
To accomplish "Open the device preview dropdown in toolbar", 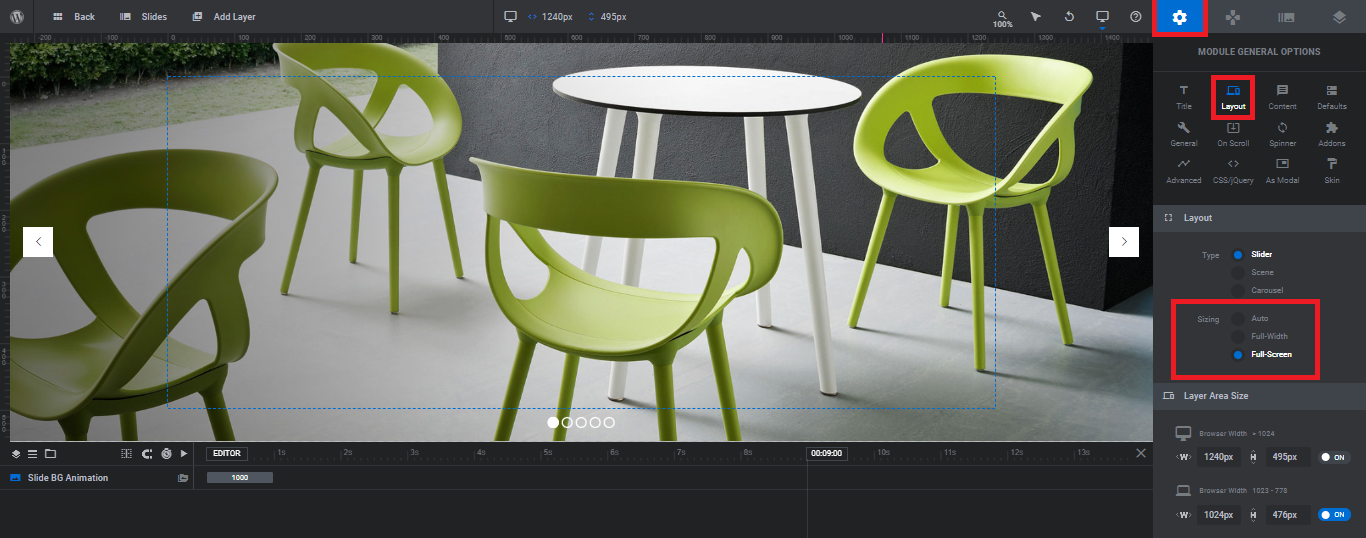I will (x=1103, y=19).
